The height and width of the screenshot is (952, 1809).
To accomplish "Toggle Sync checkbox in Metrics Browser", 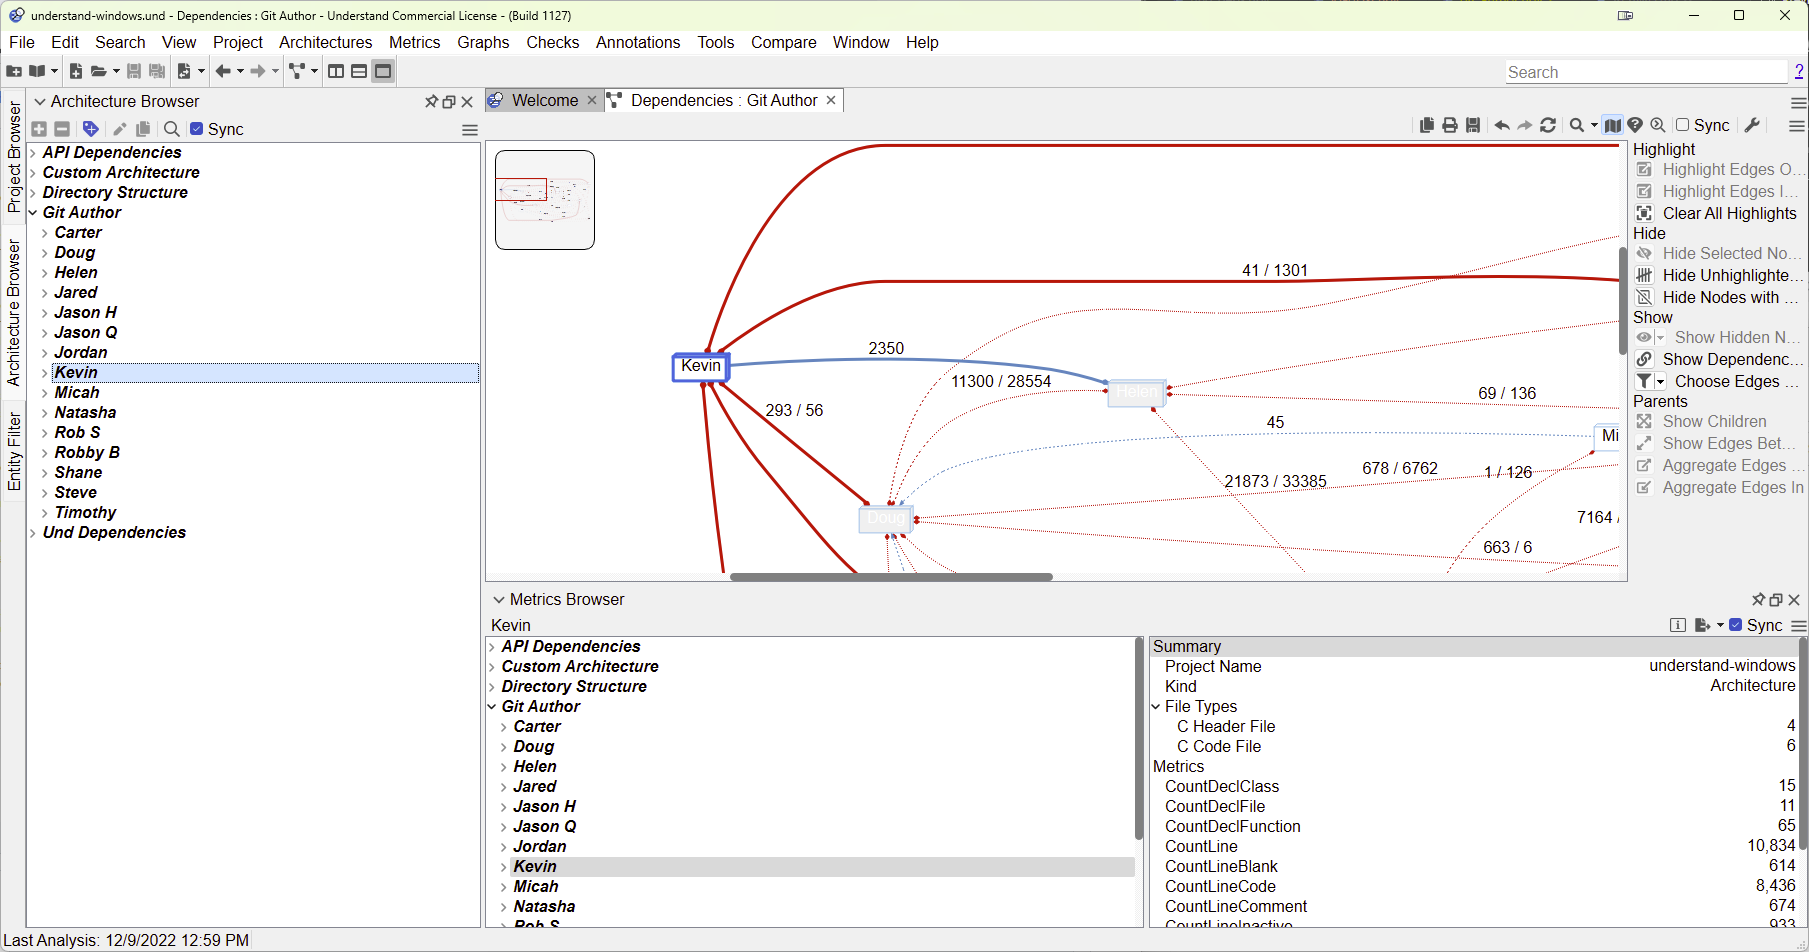I will coord(1736,625).
